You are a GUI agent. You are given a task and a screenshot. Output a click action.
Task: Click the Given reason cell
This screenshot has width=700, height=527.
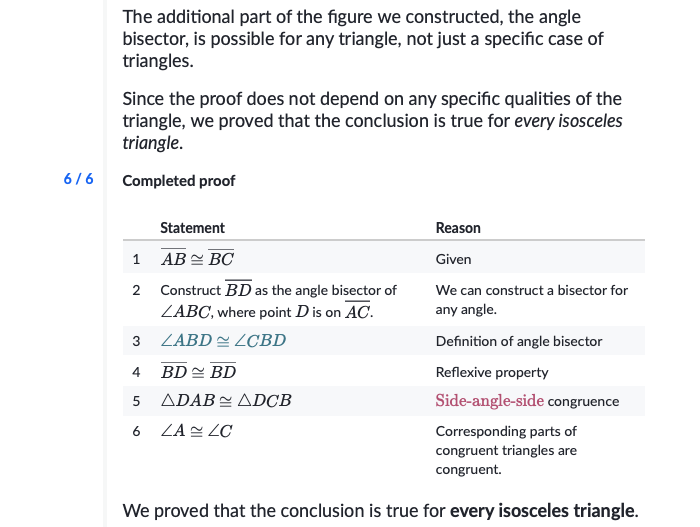click(x=453, y=259)
